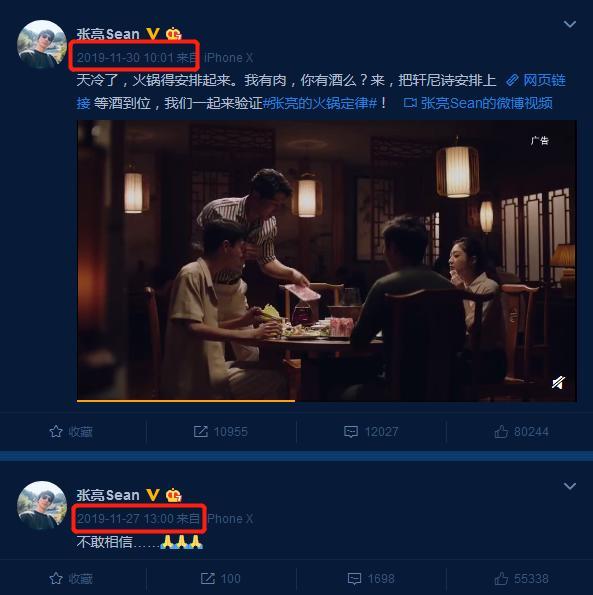The image size is (593, 595).
Task: Repost the second post showing 100
Action: (220, 578)
